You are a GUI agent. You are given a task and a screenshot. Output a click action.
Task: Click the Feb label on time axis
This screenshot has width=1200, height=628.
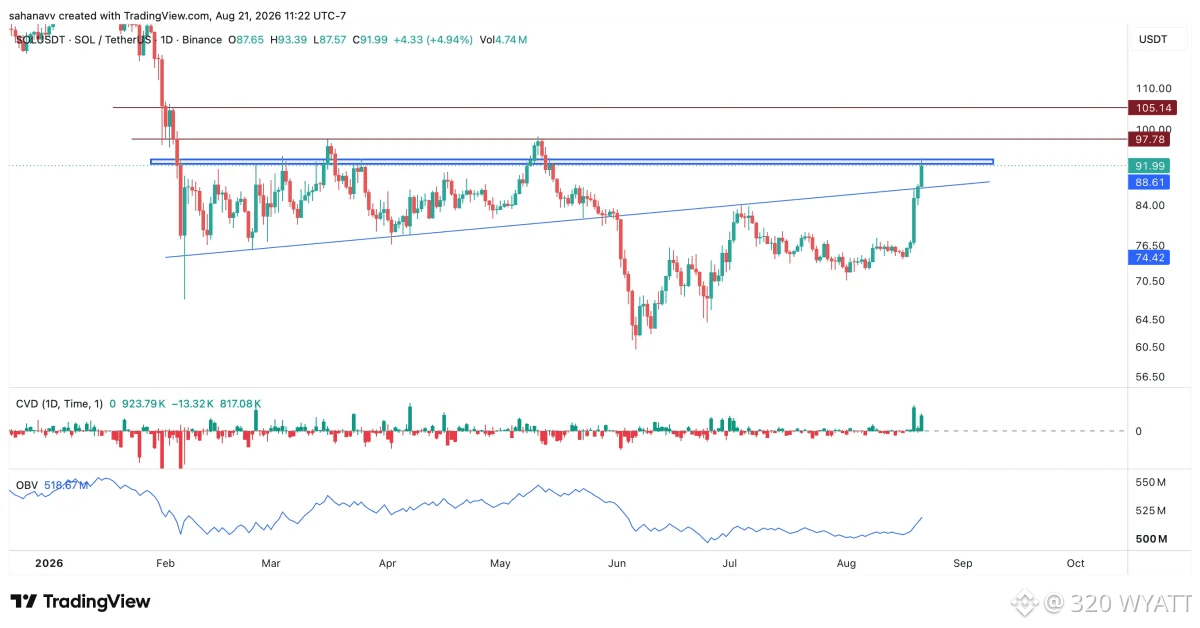pos(166,563)
